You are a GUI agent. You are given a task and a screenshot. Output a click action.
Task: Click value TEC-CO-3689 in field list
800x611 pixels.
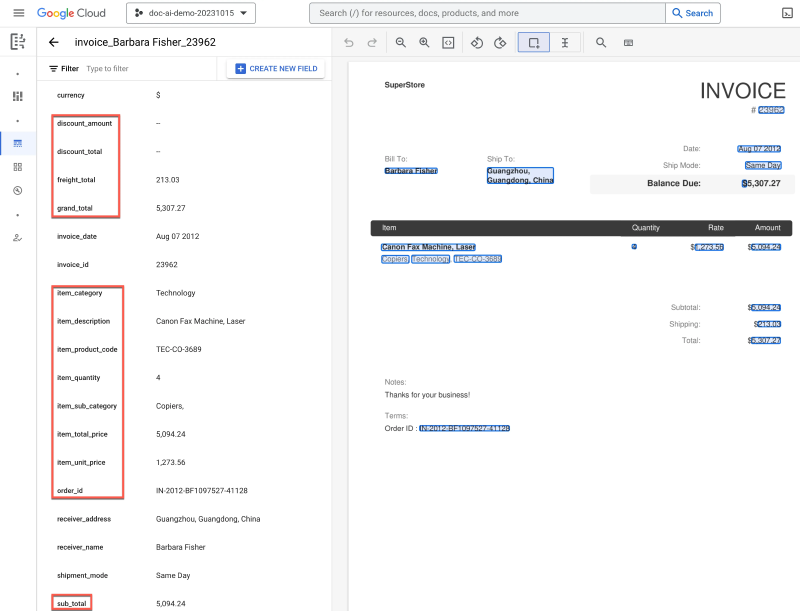tap(179, 349)
